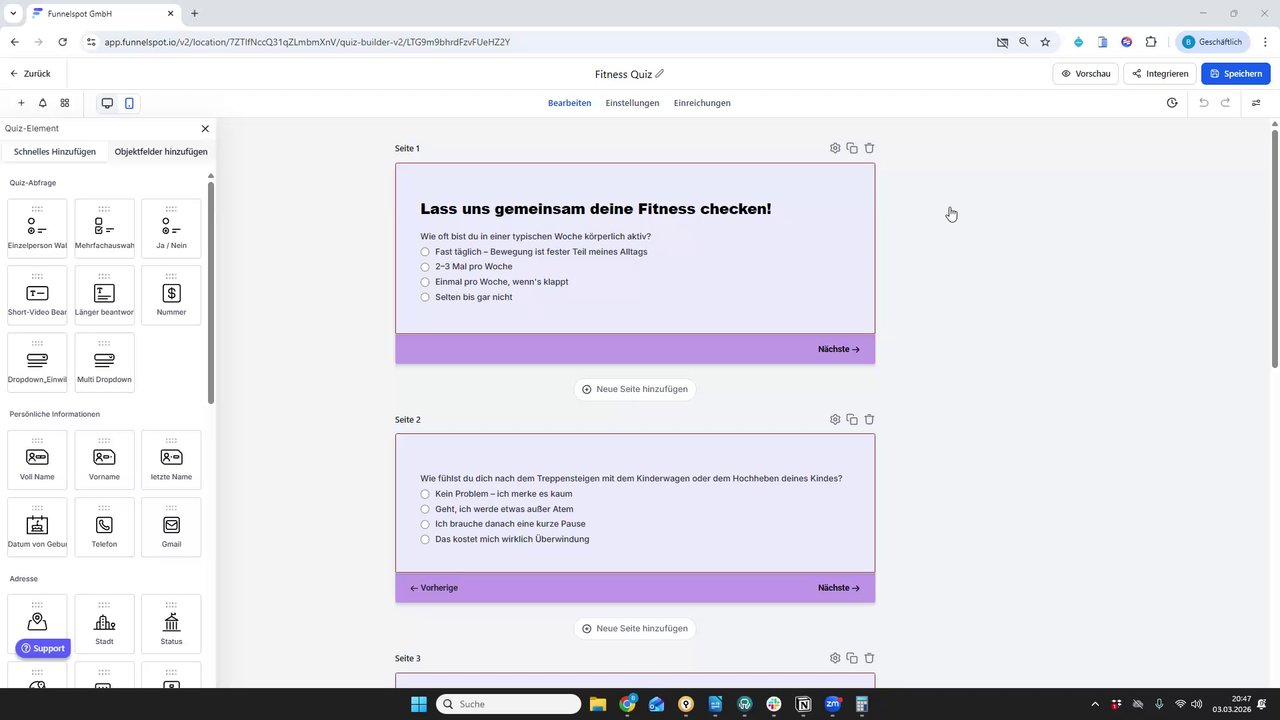Switch to the Einstellungen tab
1280x720 pixels.
(x=632, y=103)
